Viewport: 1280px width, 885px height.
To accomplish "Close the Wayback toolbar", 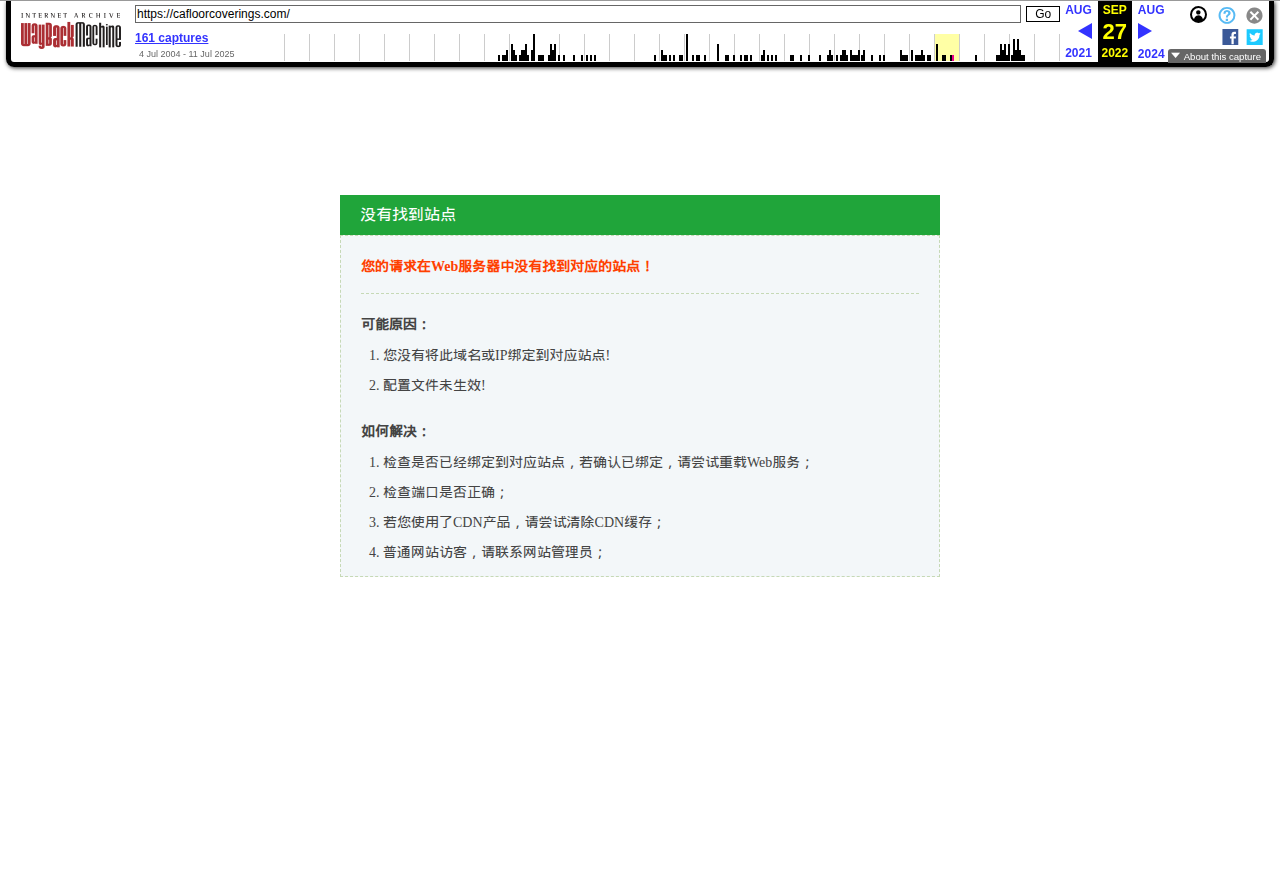I will click(1254, 15).
